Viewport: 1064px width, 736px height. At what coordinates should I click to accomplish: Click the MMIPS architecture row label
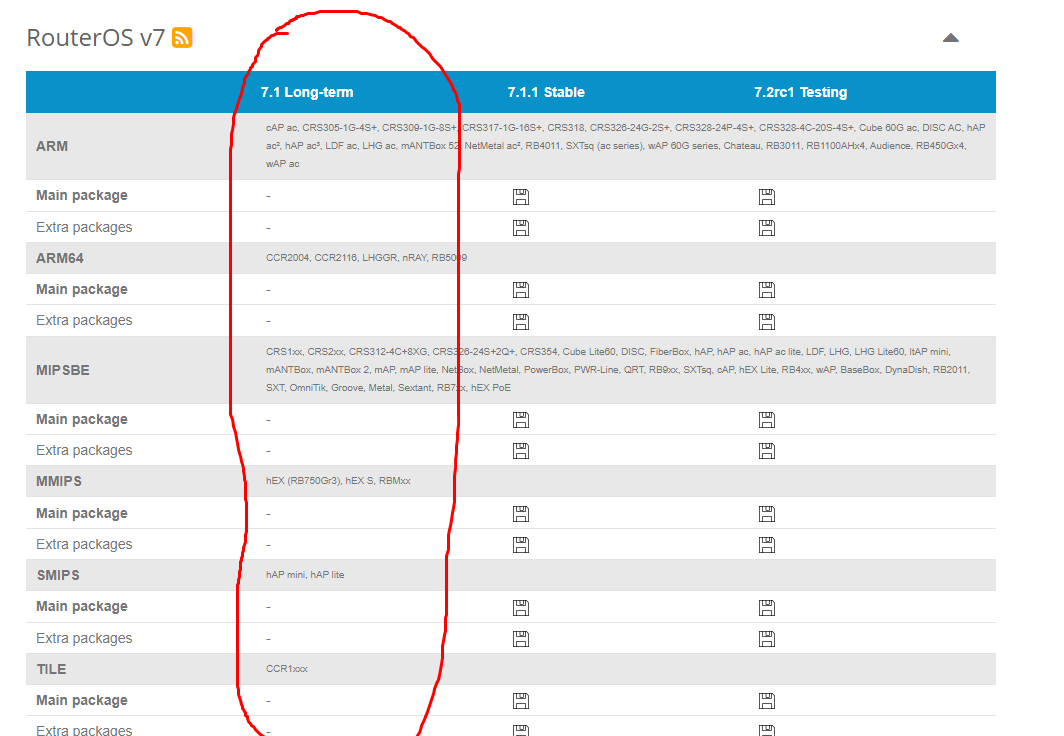click(x=59, y=482)
